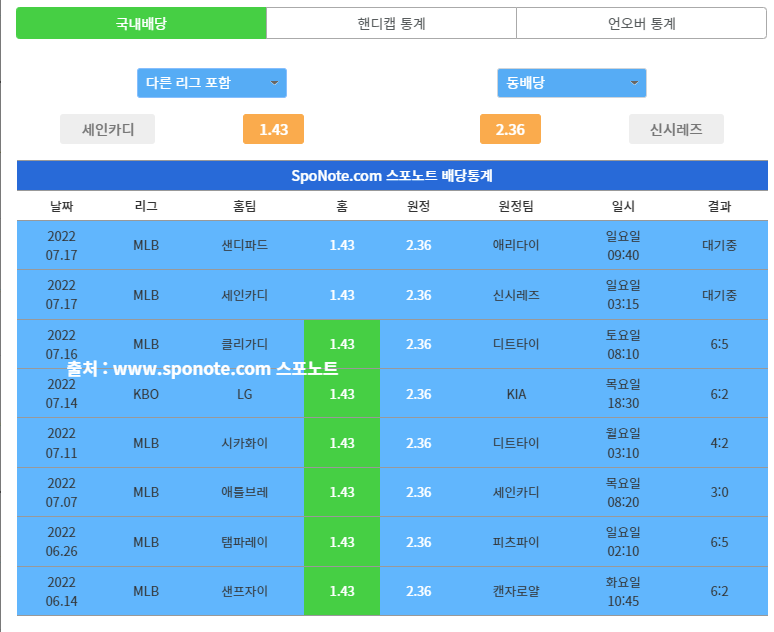Click the 날짜 column header
This screenshot has width=774, height=632.
(x=61, y=206)
